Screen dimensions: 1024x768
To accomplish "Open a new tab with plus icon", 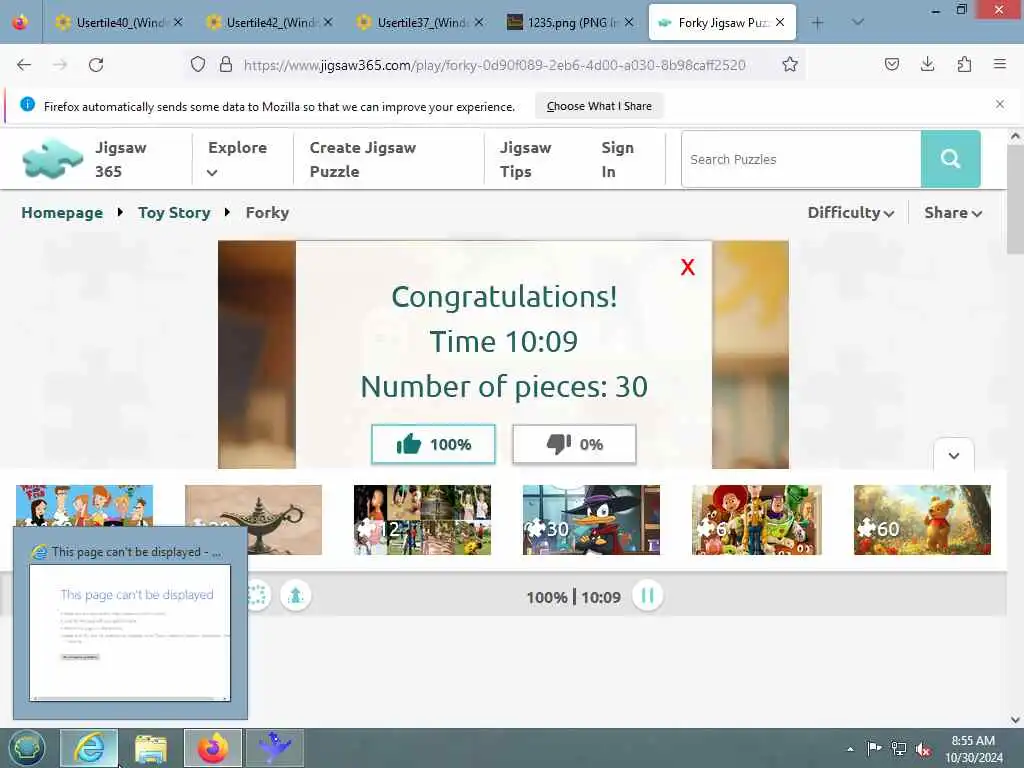I will (x=817, y=23).
